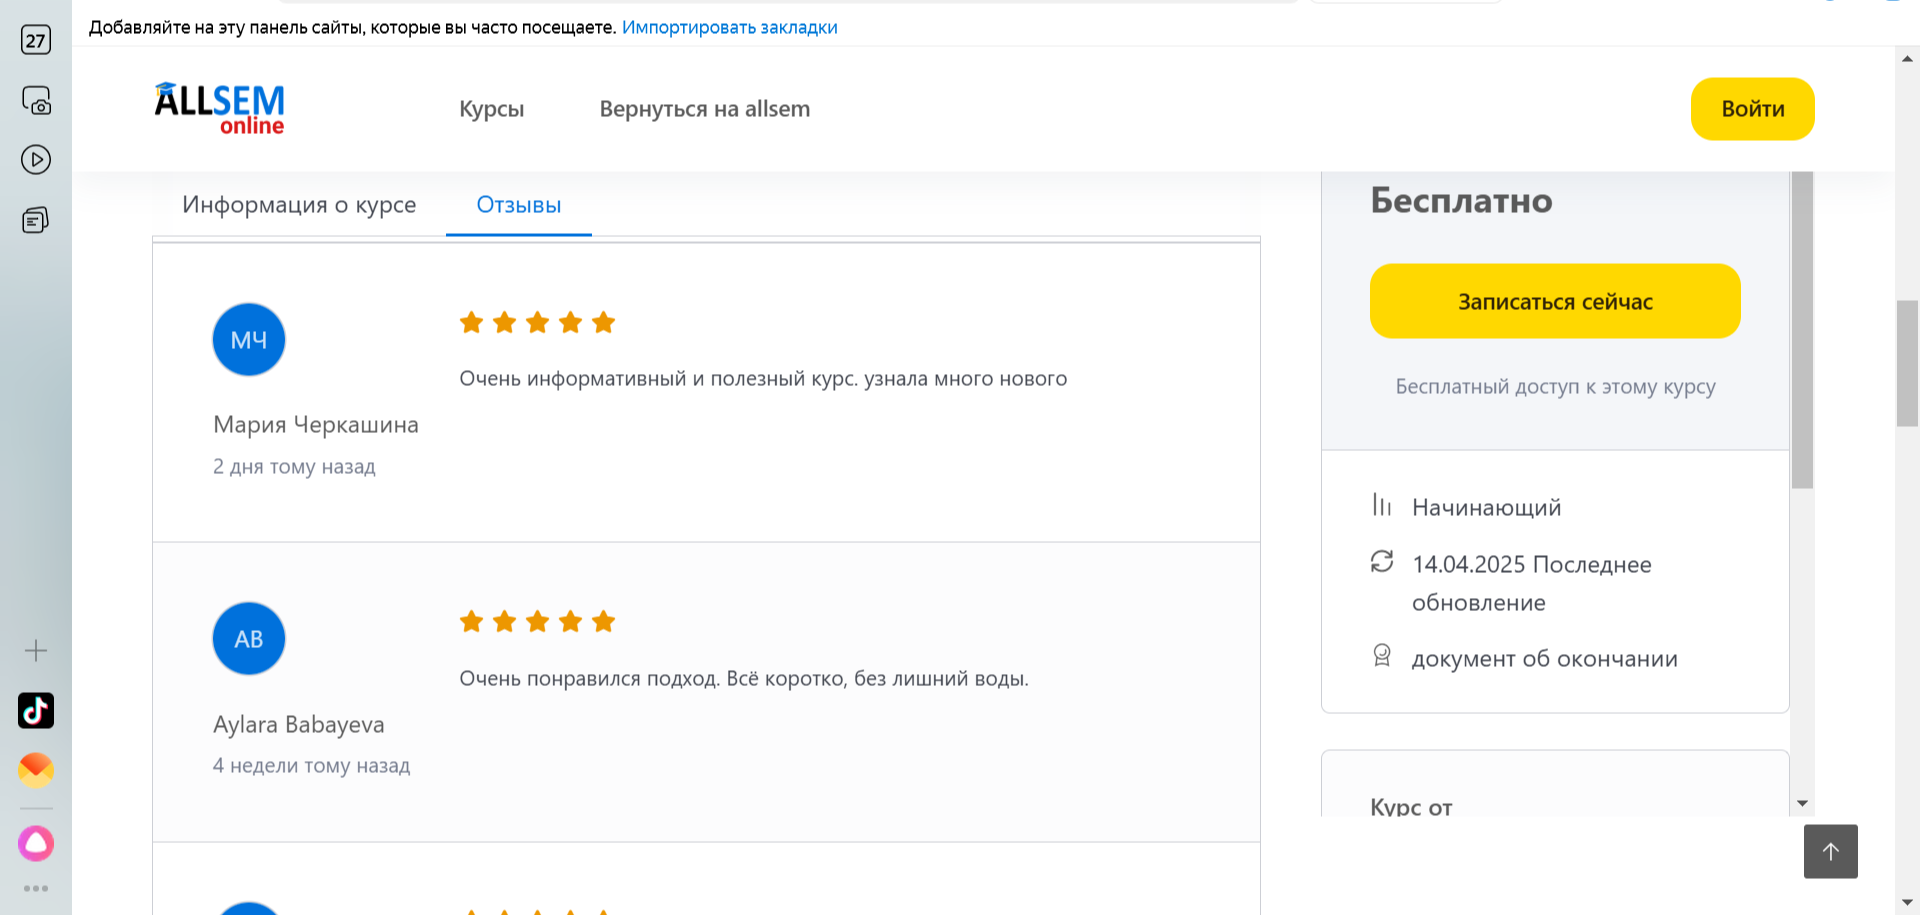Open the reading list sidebar icon
Screen dimensions: 1920x915
tap(36, 220)
